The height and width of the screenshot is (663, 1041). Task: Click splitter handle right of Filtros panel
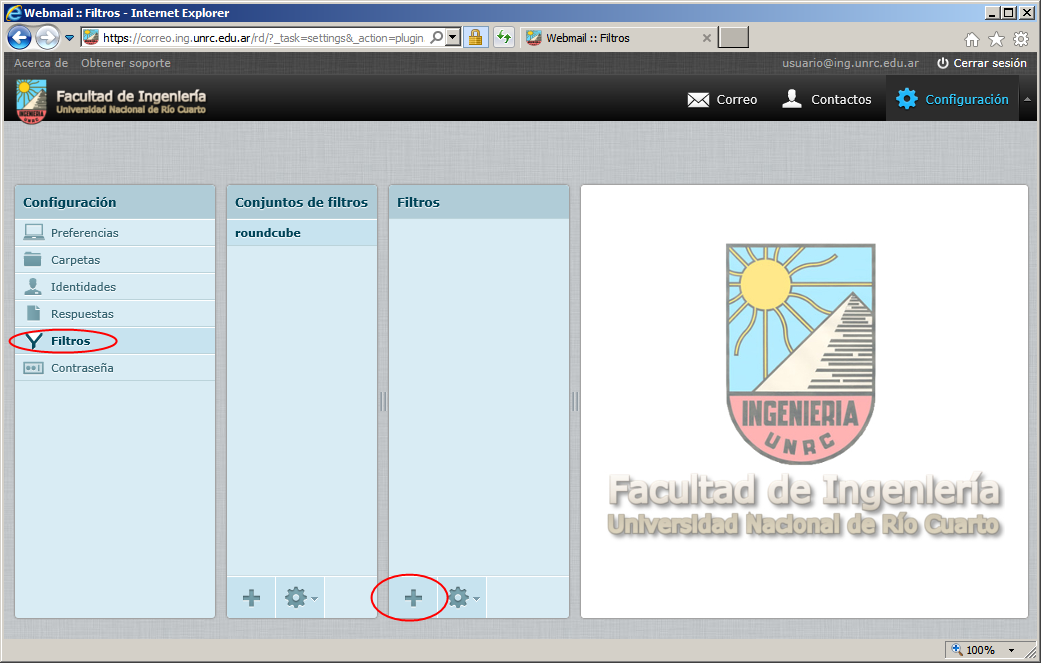(575, 402)
